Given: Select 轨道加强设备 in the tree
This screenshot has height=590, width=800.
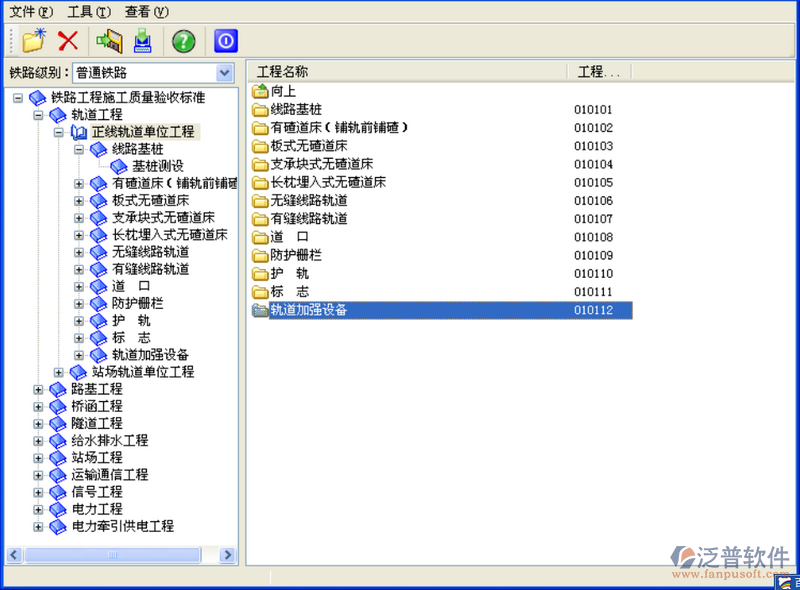Looking at the screenshot, I should click(x=151, y=355).
